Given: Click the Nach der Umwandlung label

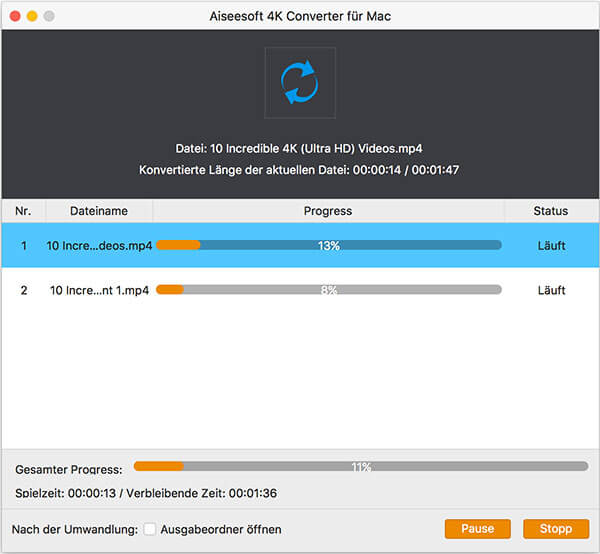Looking at the screenshot, I should [x=75, y=530].
